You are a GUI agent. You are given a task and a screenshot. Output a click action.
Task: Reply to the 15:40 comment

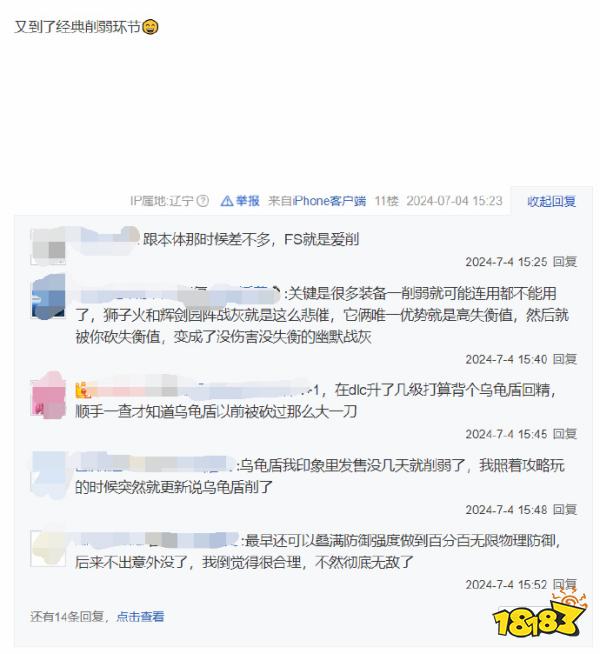coord(565,359)
